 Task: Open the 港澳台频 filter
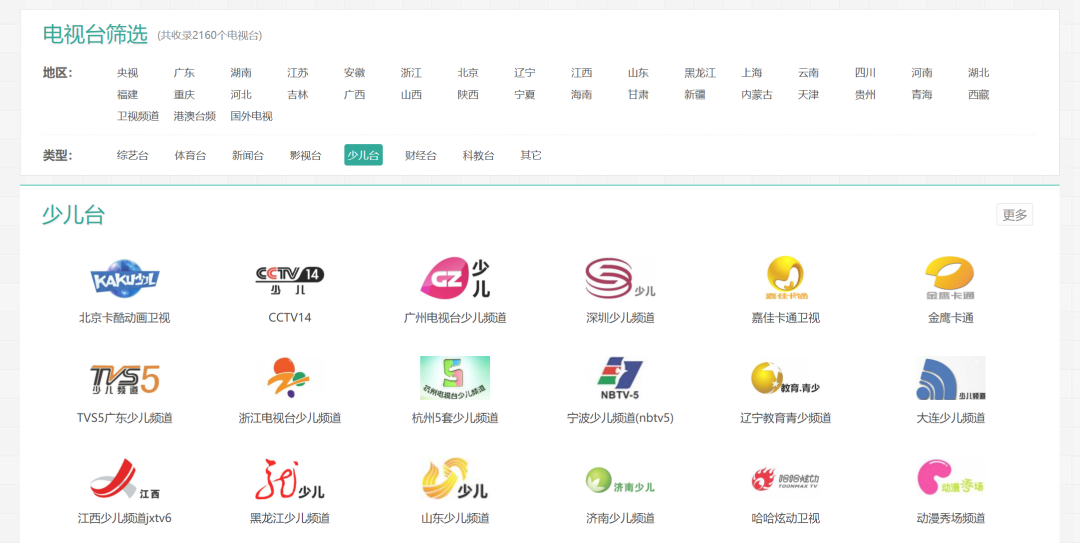195,116
